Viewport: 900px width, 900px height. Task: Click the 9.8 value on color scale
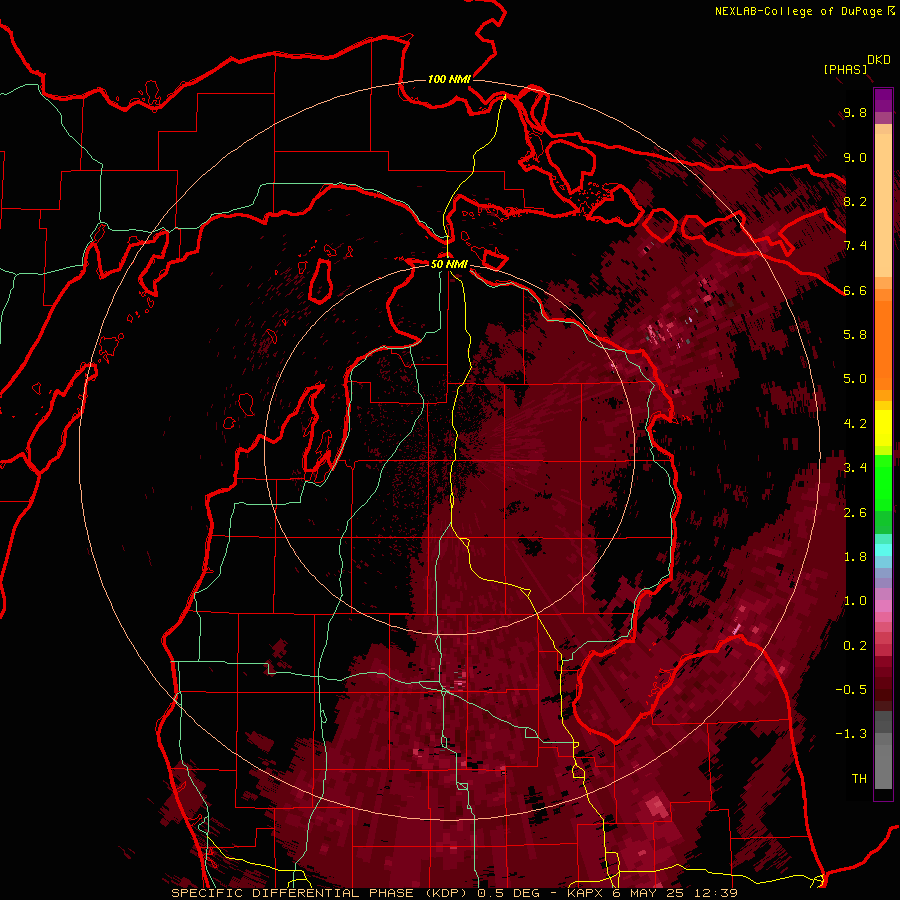(x=855, y=113)
